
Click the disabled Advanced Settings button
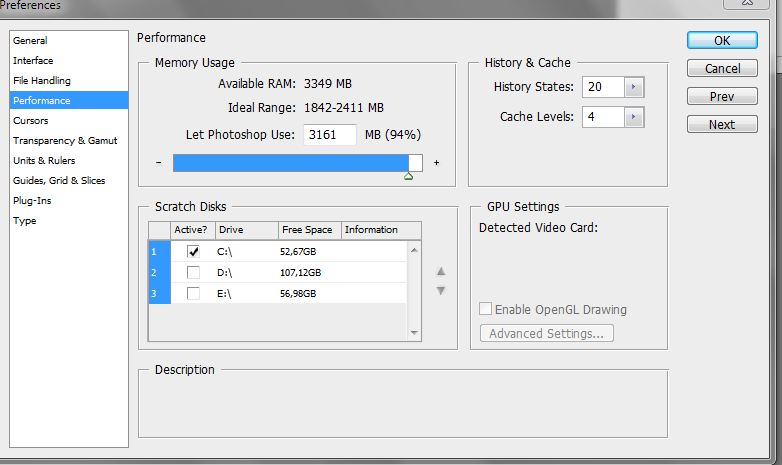pyautogui.click(x=547, y=333)
